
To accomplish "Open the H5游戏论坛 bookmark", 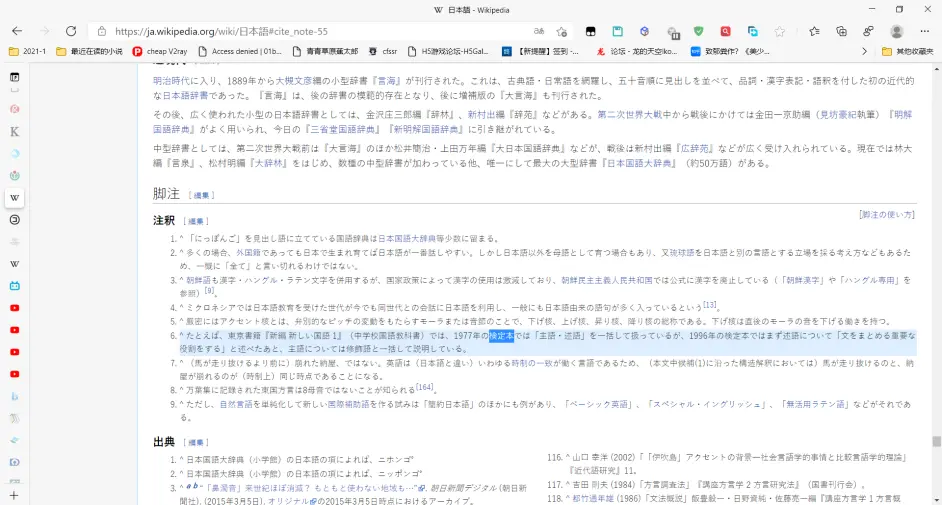I will click(448, 52).
